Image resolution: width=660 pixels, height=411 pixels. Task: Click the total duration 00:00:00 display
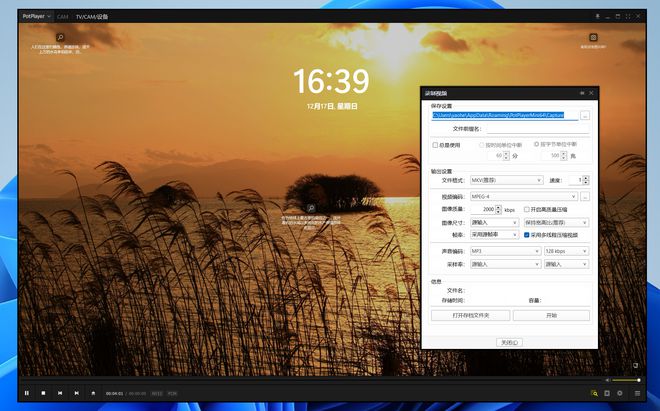137,393
